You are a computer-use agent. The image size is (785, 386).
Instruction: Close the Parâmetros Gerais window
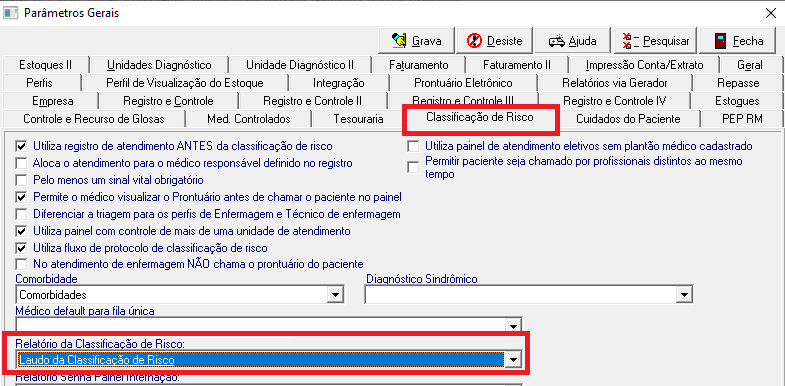[771, 14]
